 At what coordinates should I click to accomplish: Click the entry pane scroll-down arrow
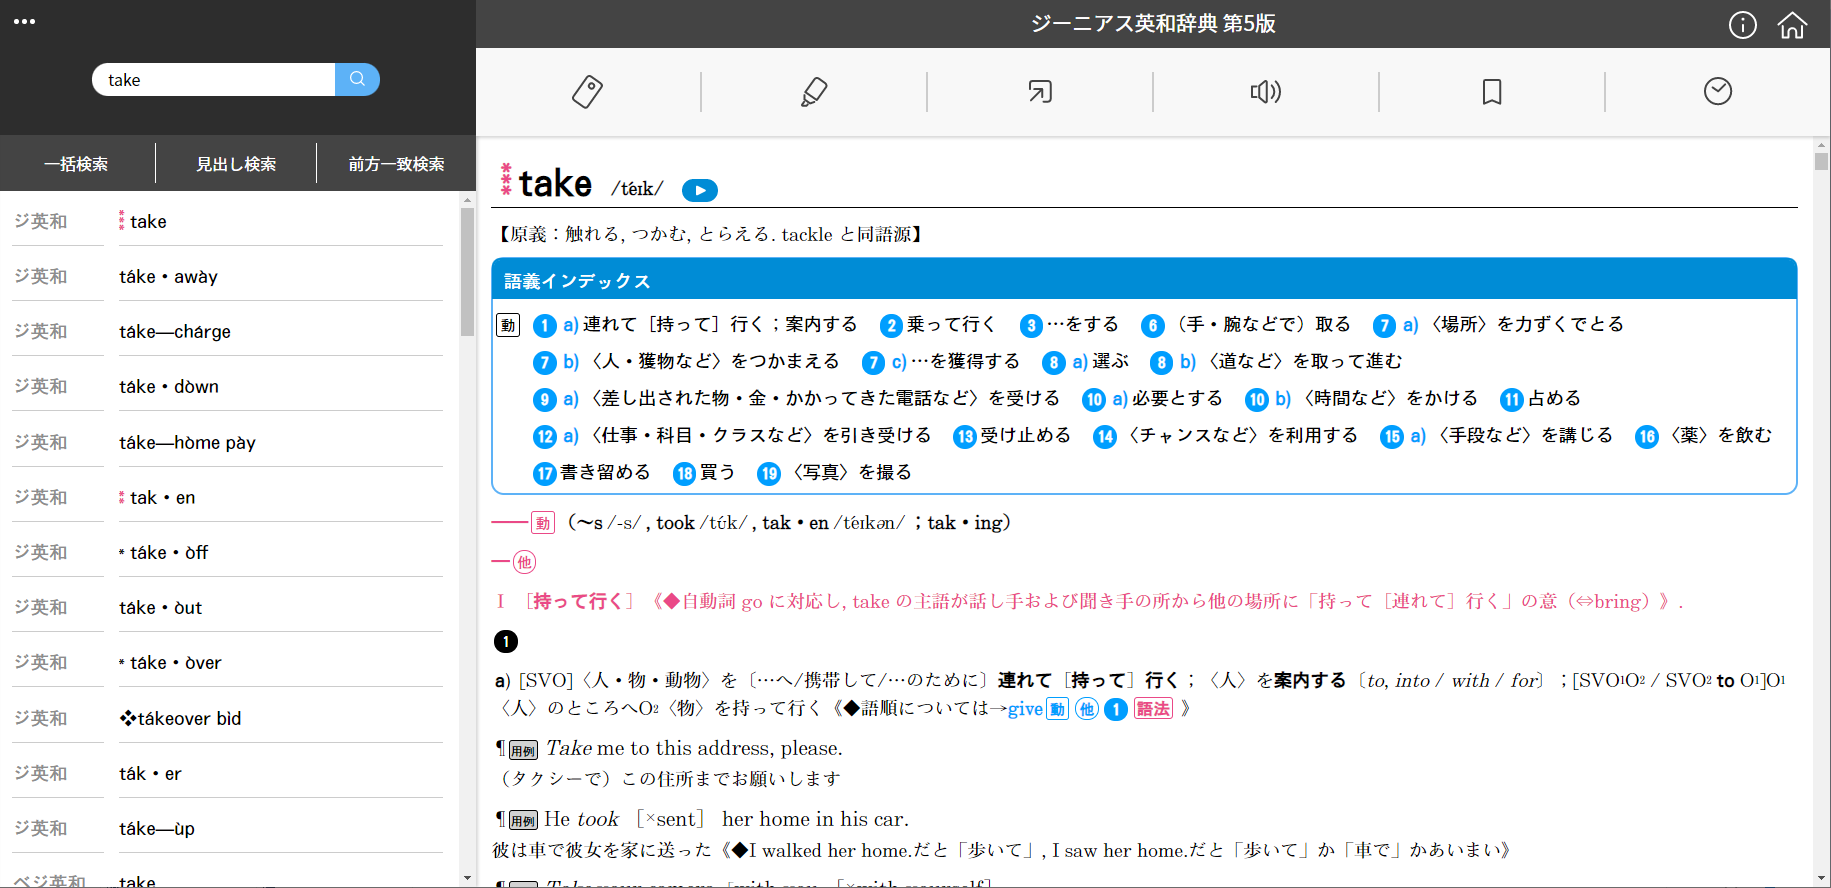(x=1821, y=878)
